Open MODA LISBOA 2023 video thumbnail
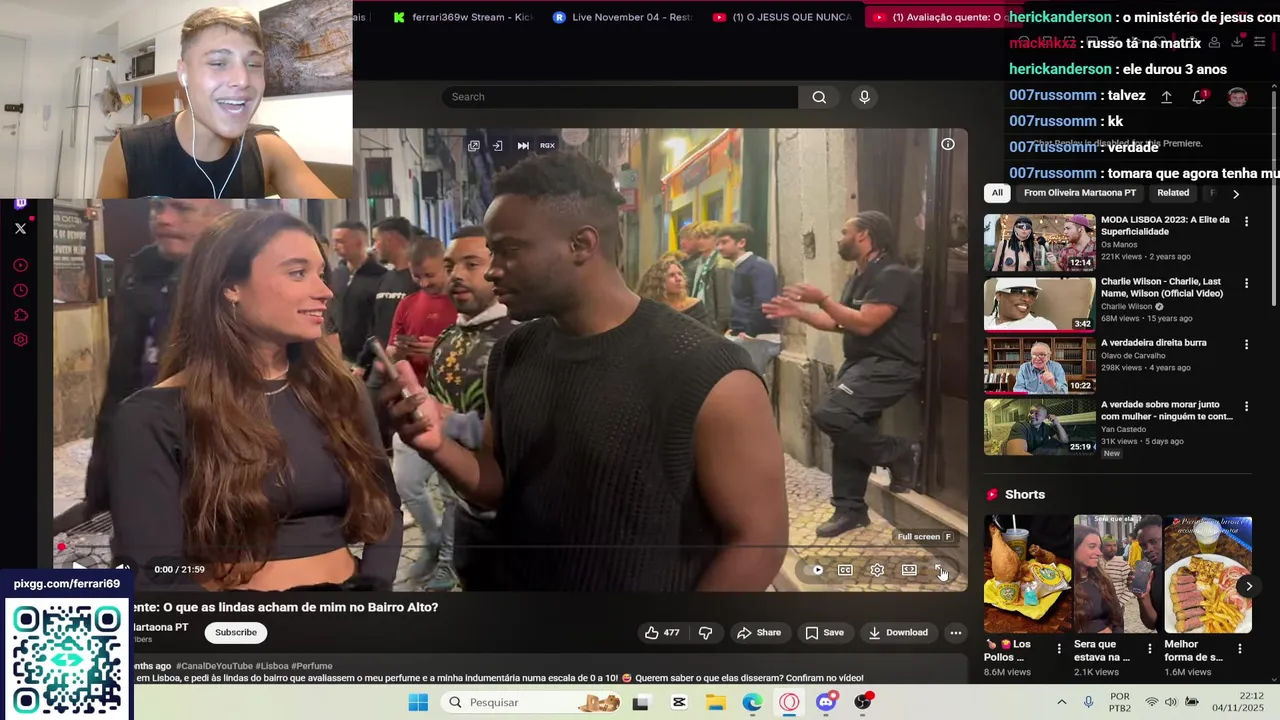 (1039, 243)
